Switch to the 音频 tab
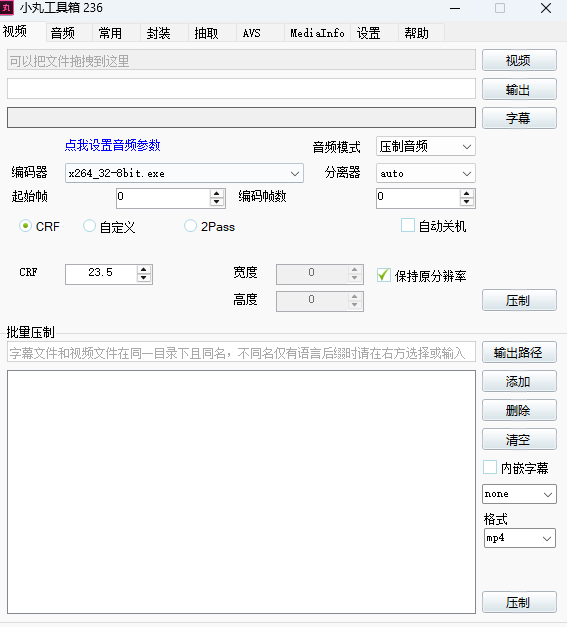This screenshot has width=567, height=627. pos(62,33)
